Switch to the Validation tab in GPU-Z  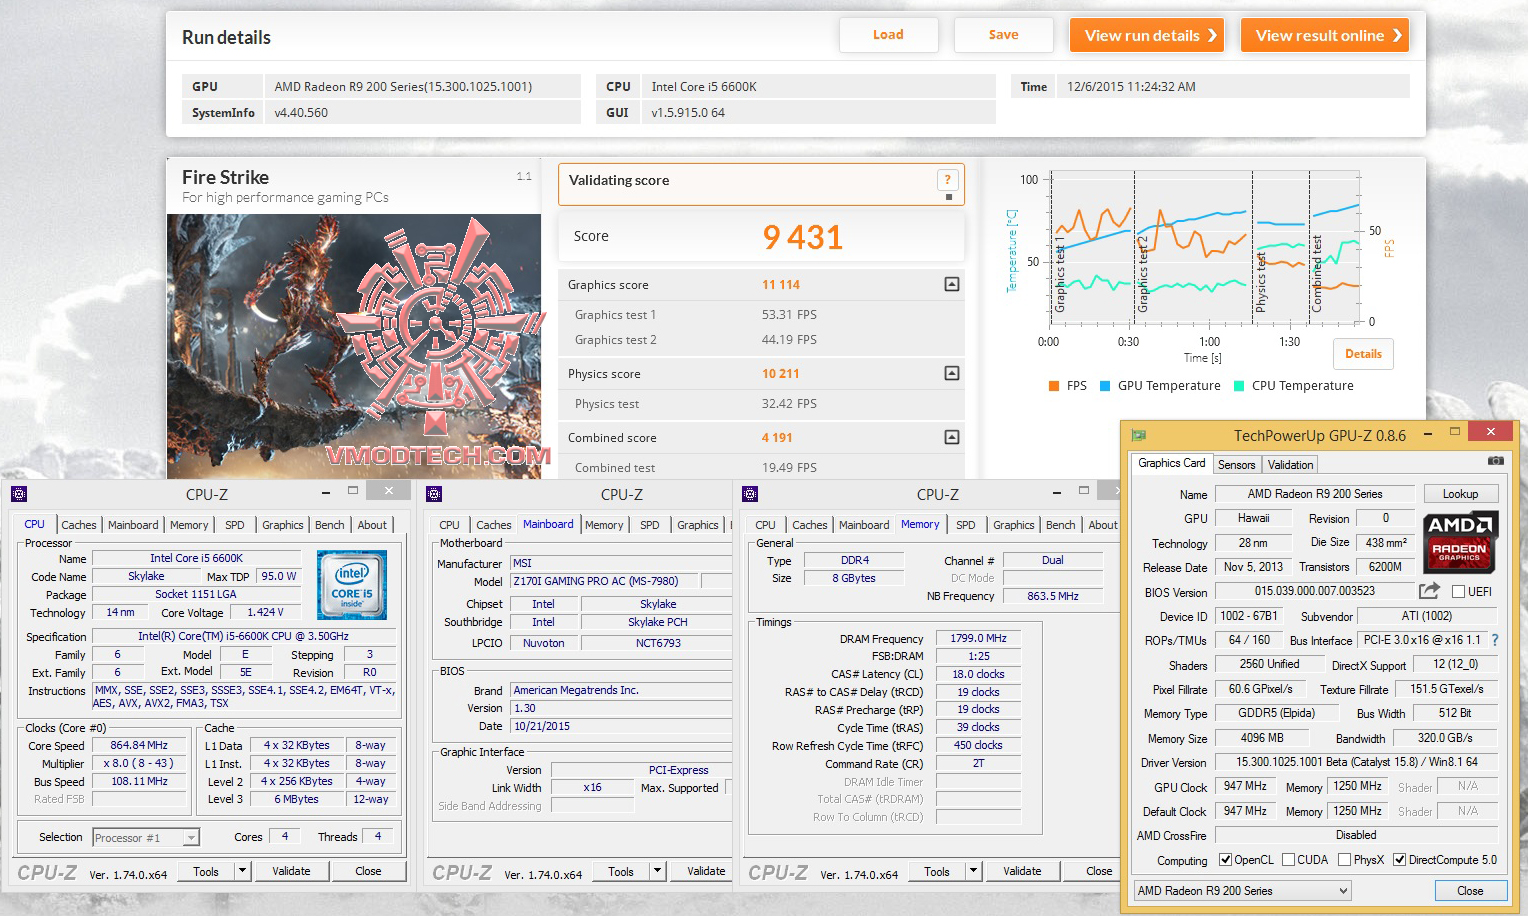click(x=1290, y=464)
